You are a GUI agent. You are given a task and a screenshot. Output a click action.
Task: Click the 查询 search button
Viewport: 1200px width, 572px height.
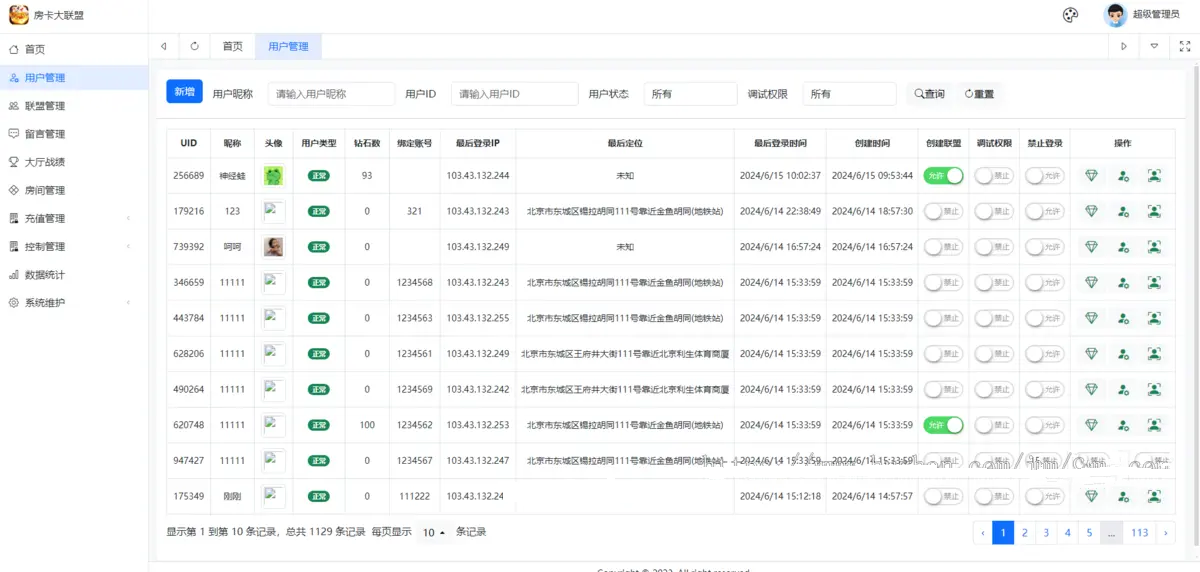click(x=929, y=94)
